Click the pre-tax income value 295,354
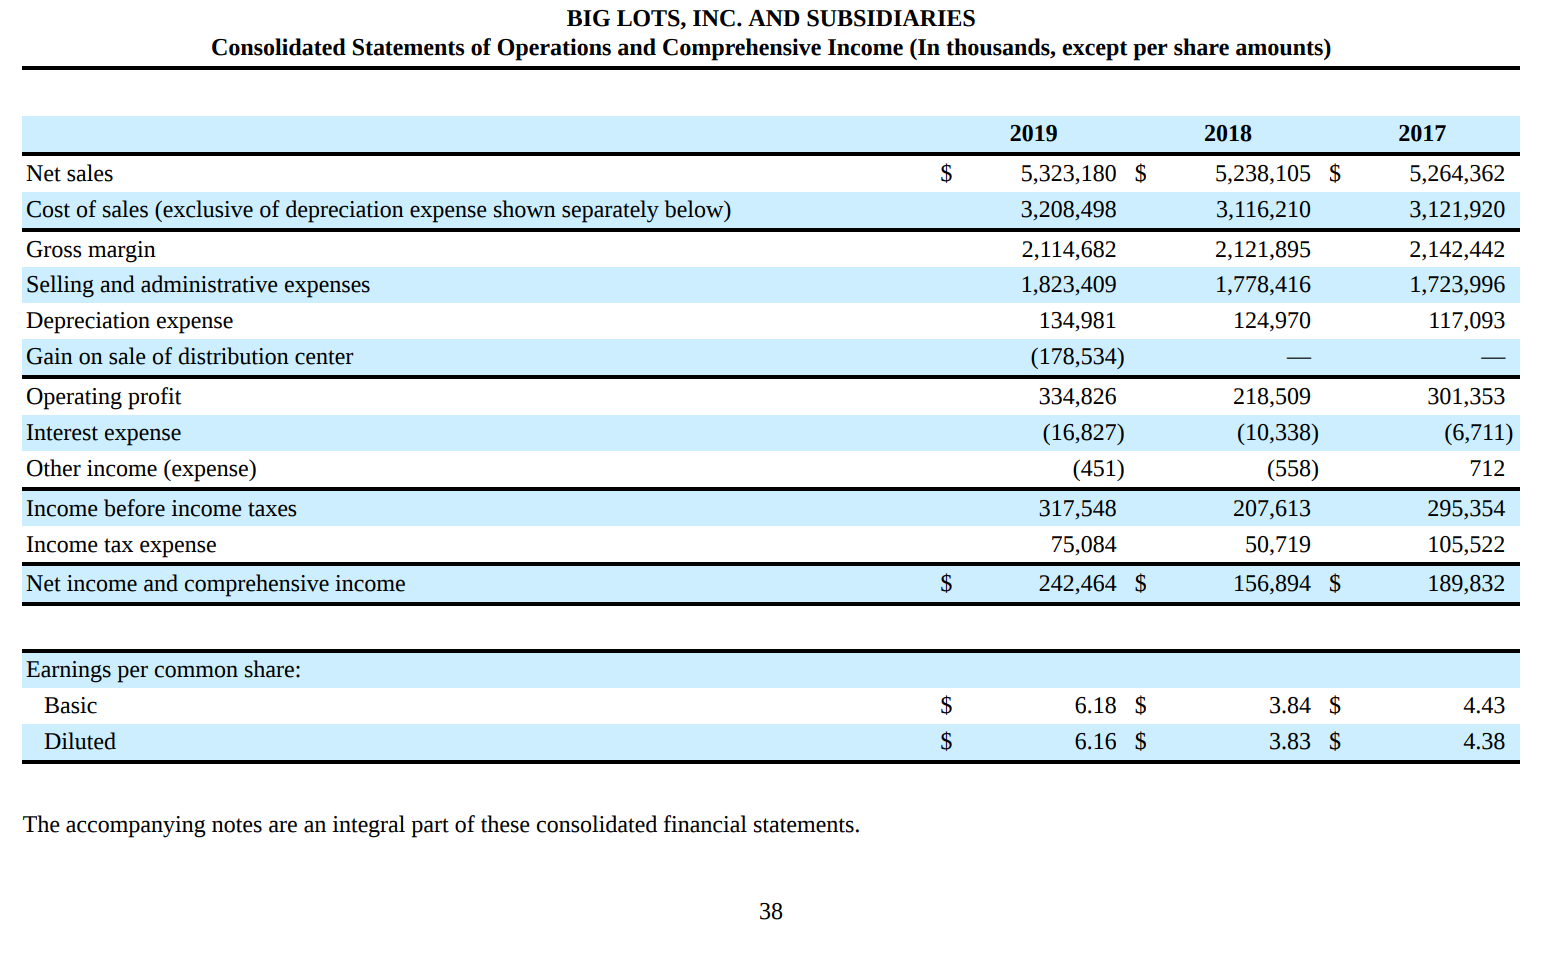The image size is (1552, 956). [x=1465, y=508]
